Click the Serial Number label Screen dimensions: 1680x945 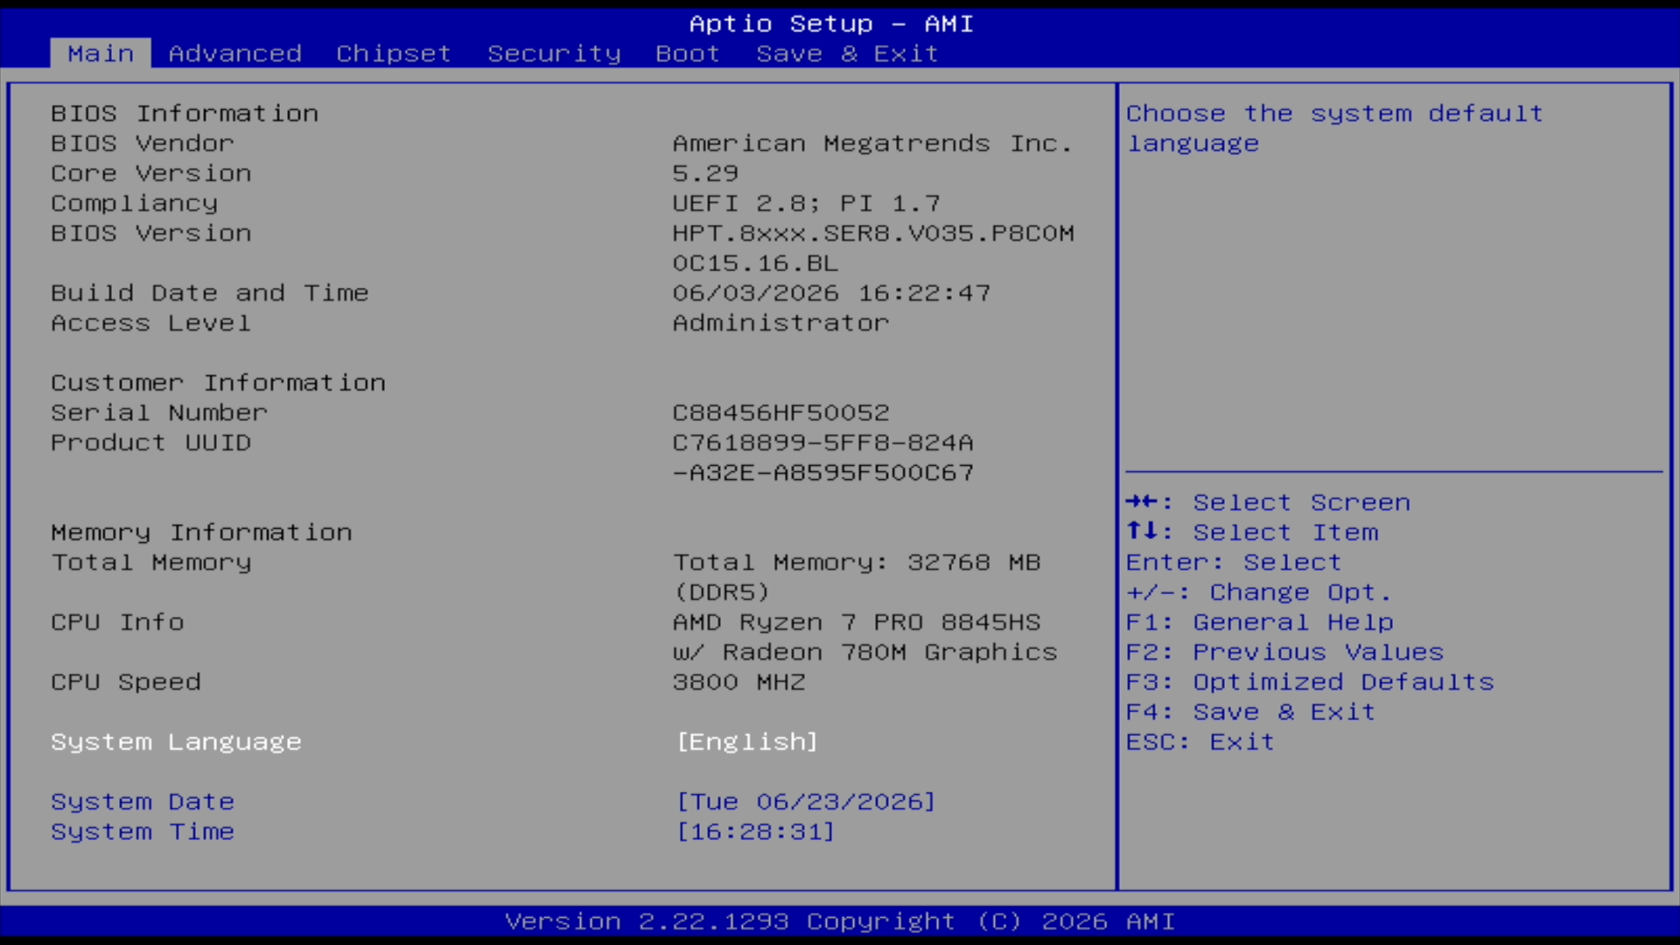159,412
